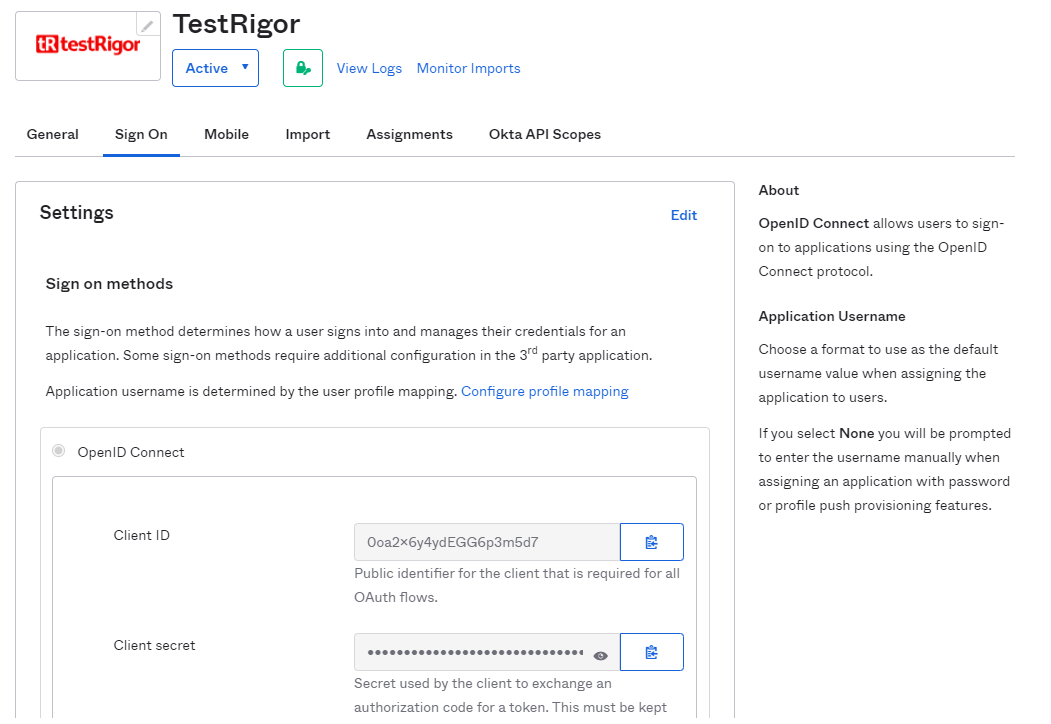1051x724 pixels.
Task: Click Edit in the Settings panel
Action: (x=683, y=215)
